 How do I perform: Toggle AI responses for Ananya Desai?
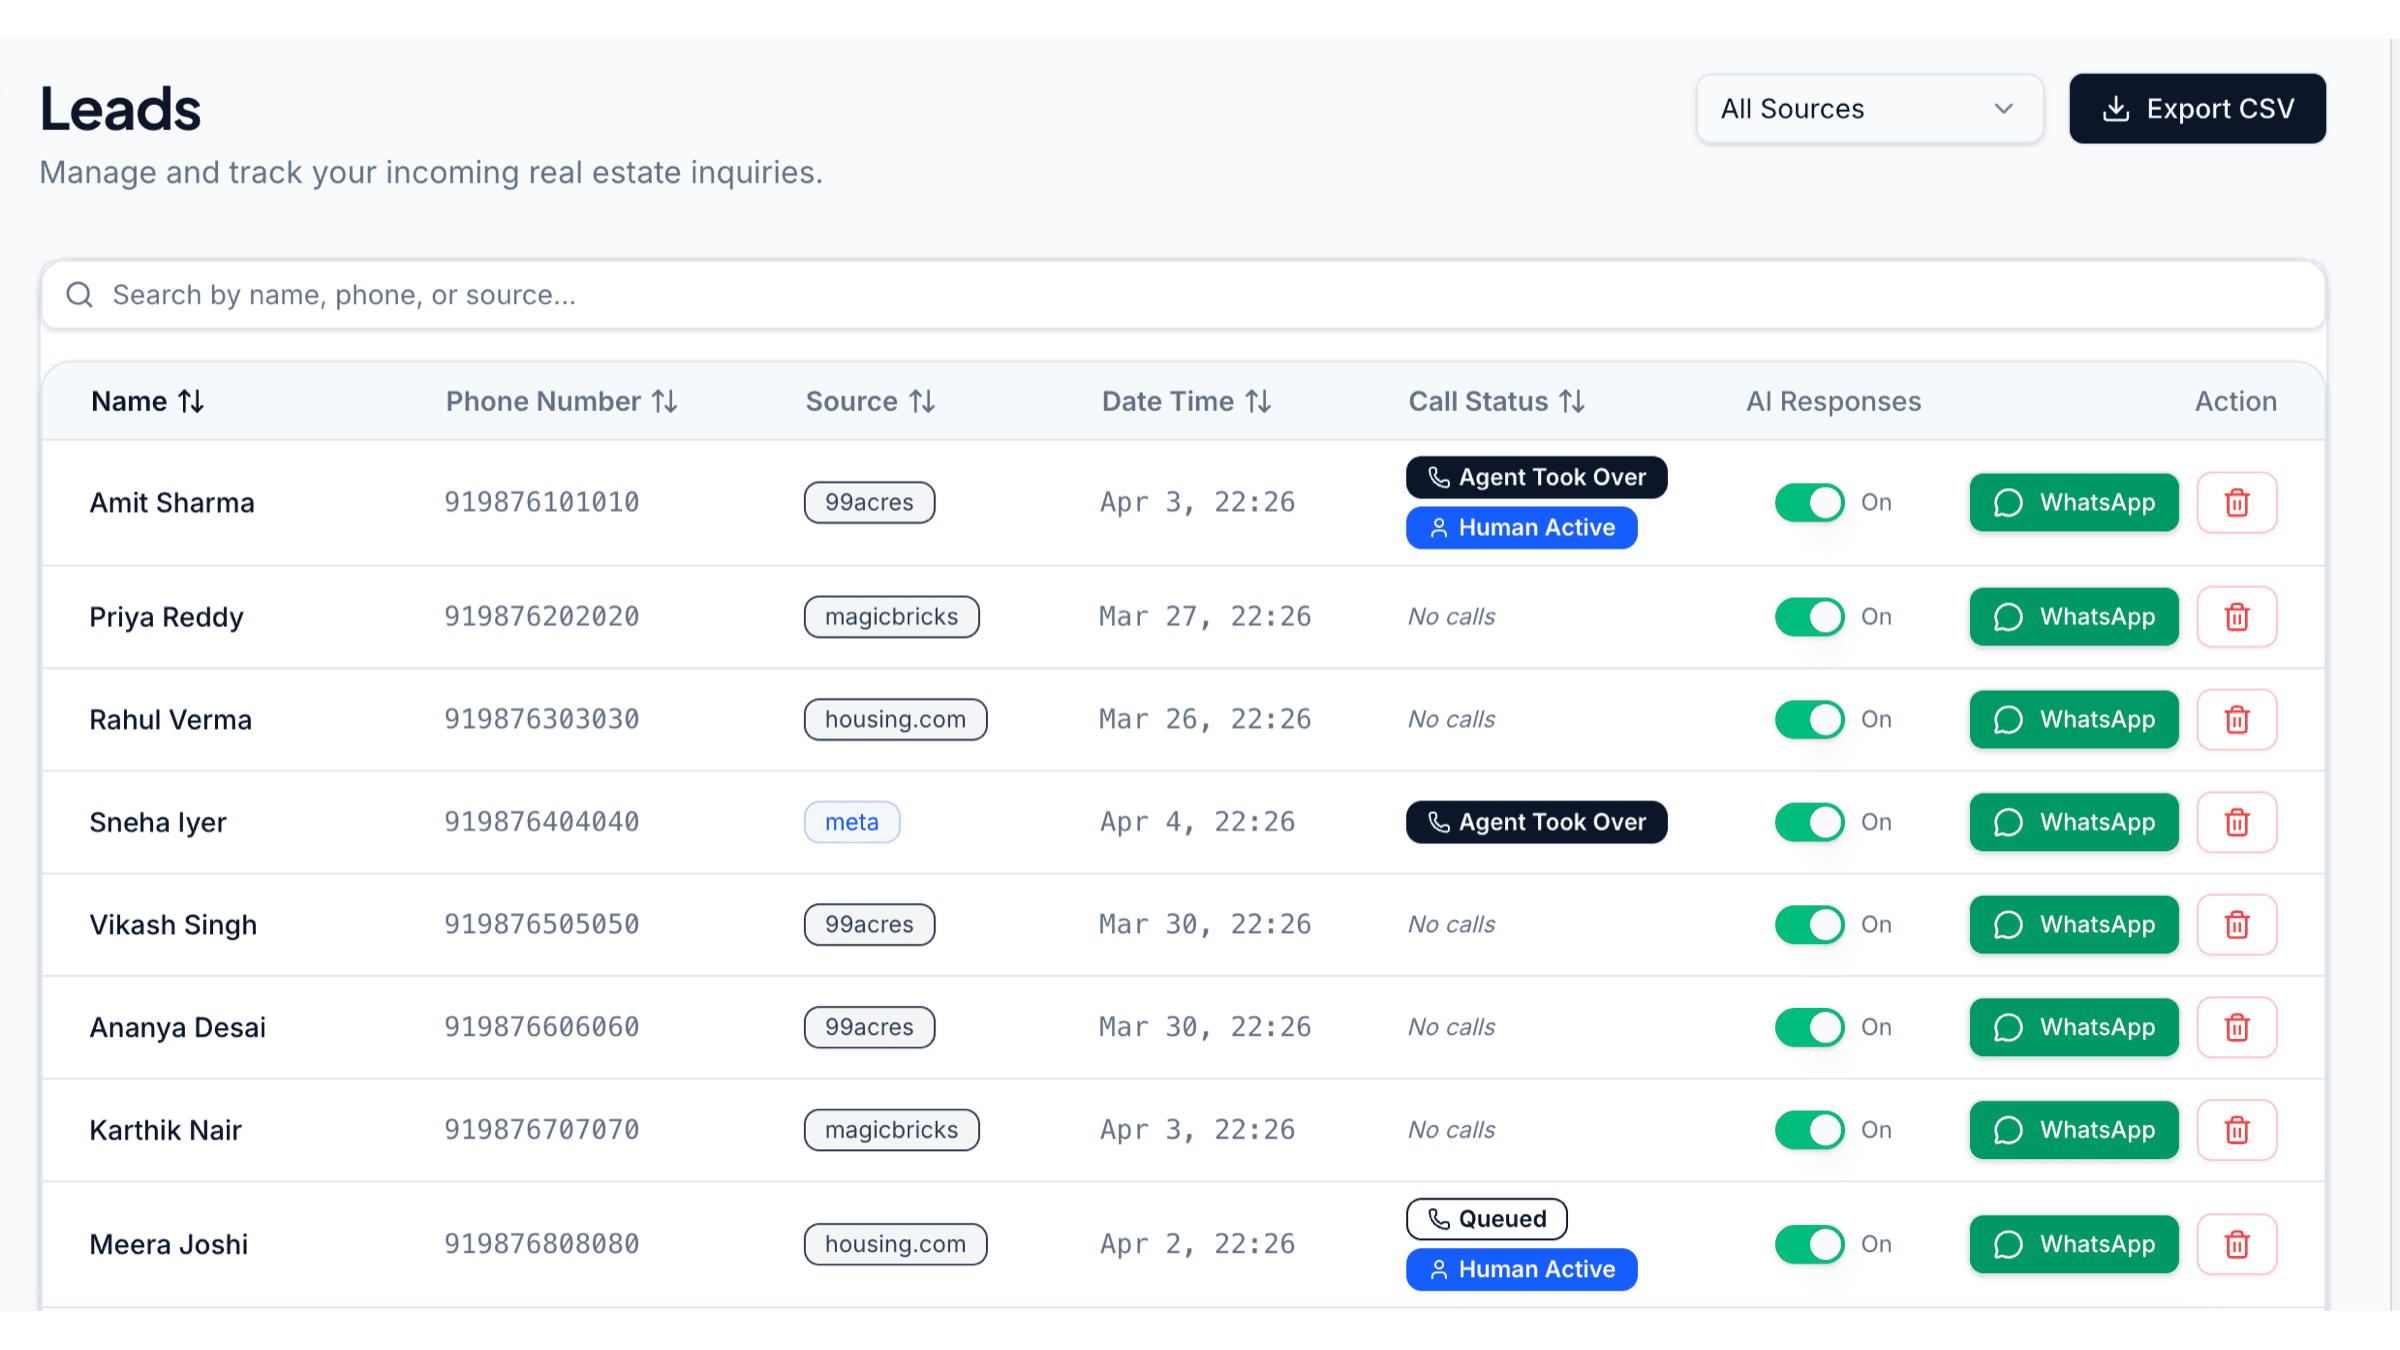click(1810, 1027)
